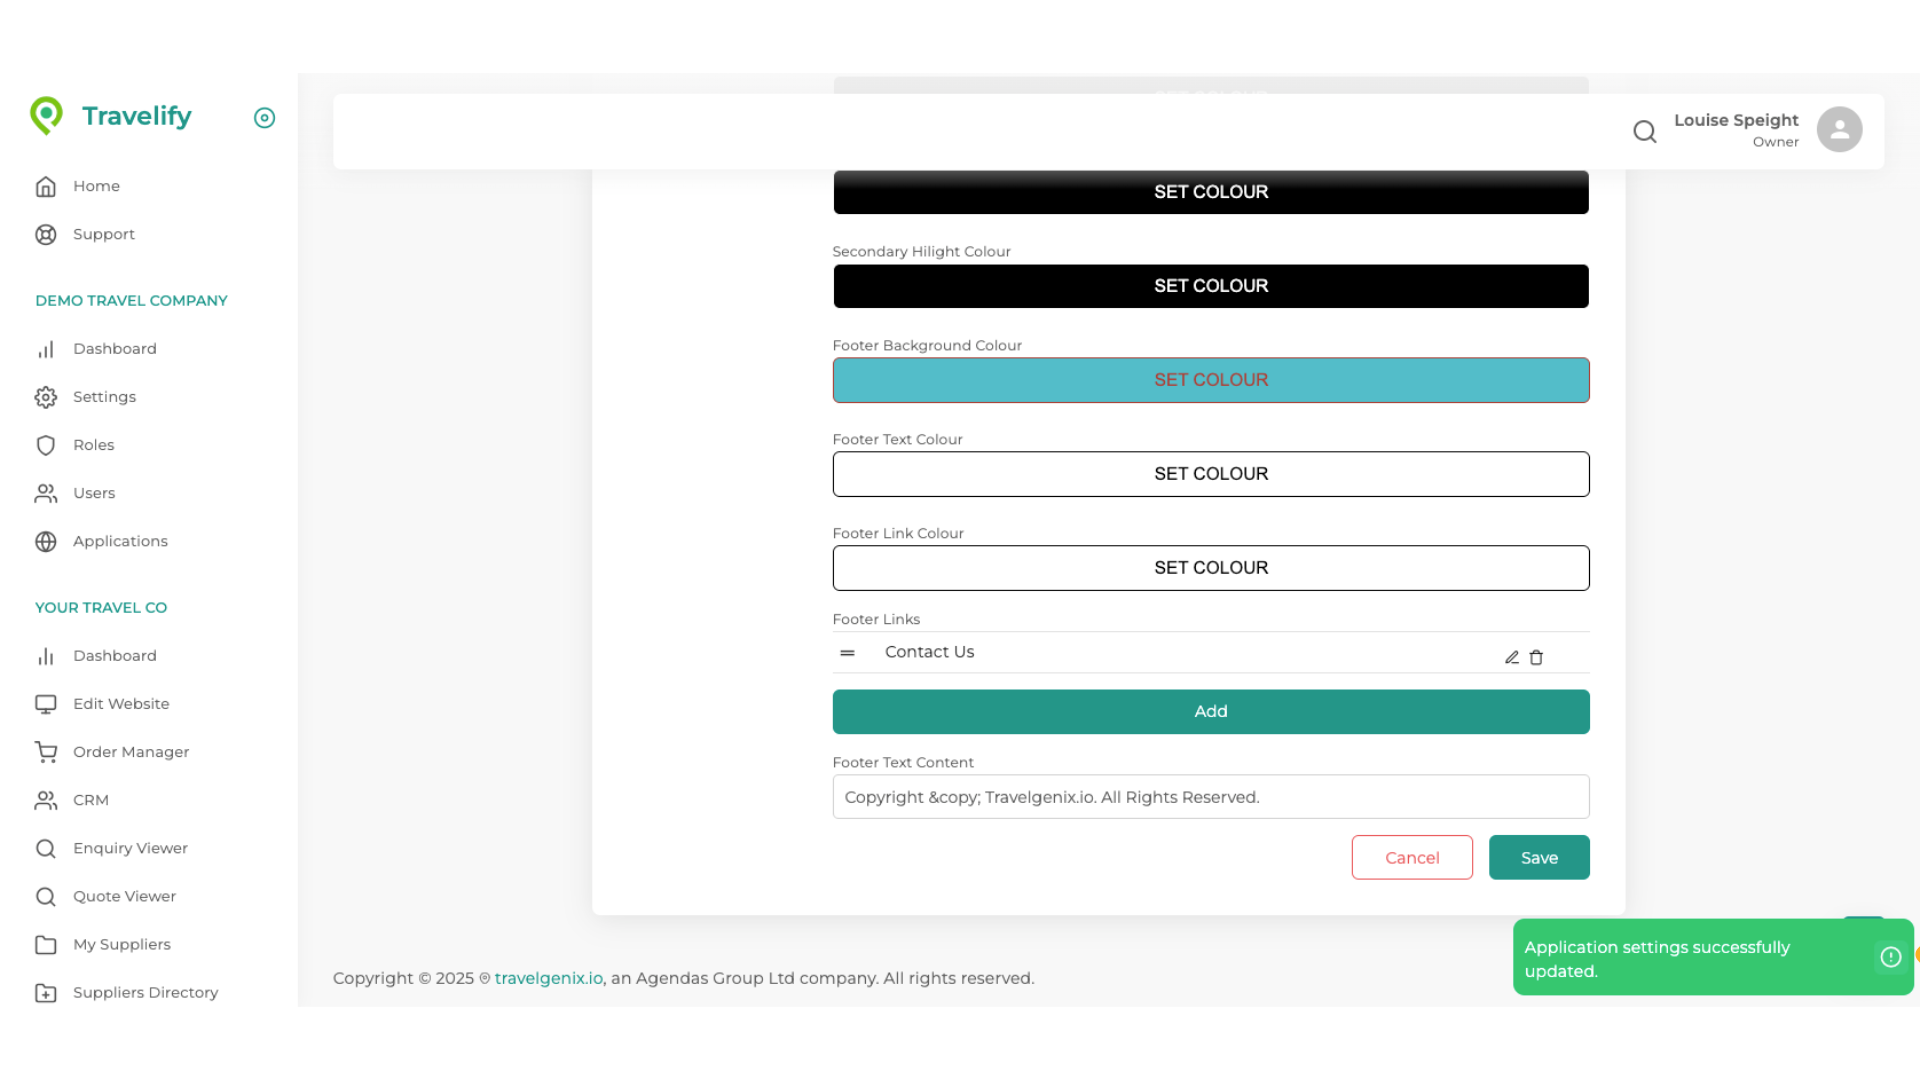1920x1080 pixels.
Task: Toggle the sidebar collapse circle icon
Action: (264, 118)
